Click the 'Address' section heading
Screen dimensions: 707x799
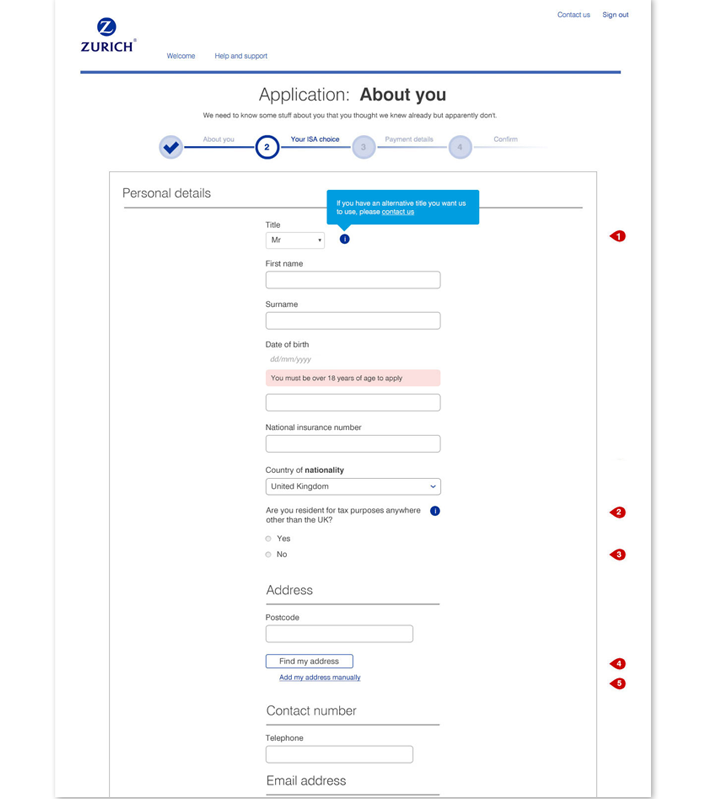click(x=289, y=590)
